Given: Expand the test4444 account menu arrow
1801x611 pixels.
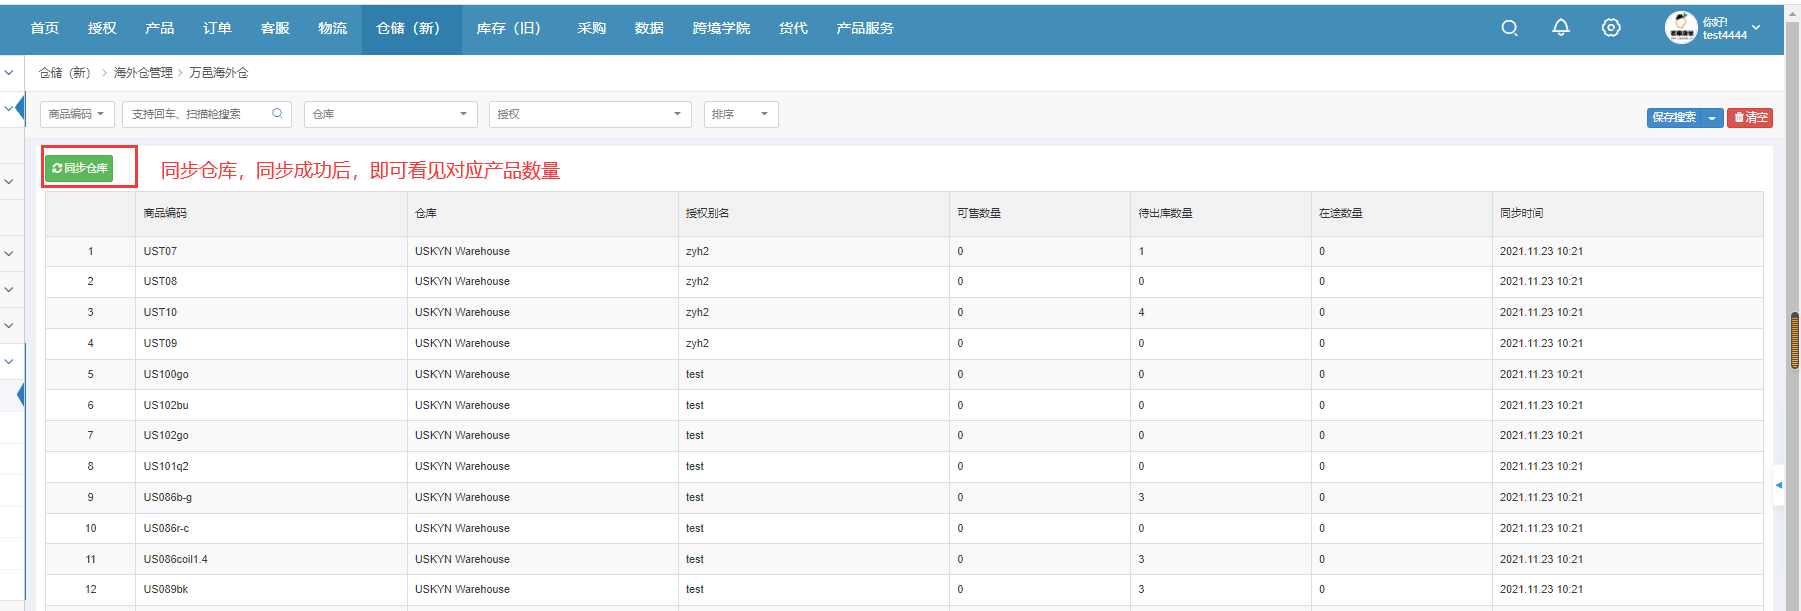Looking at the screenshot, I should point(1756,28).
